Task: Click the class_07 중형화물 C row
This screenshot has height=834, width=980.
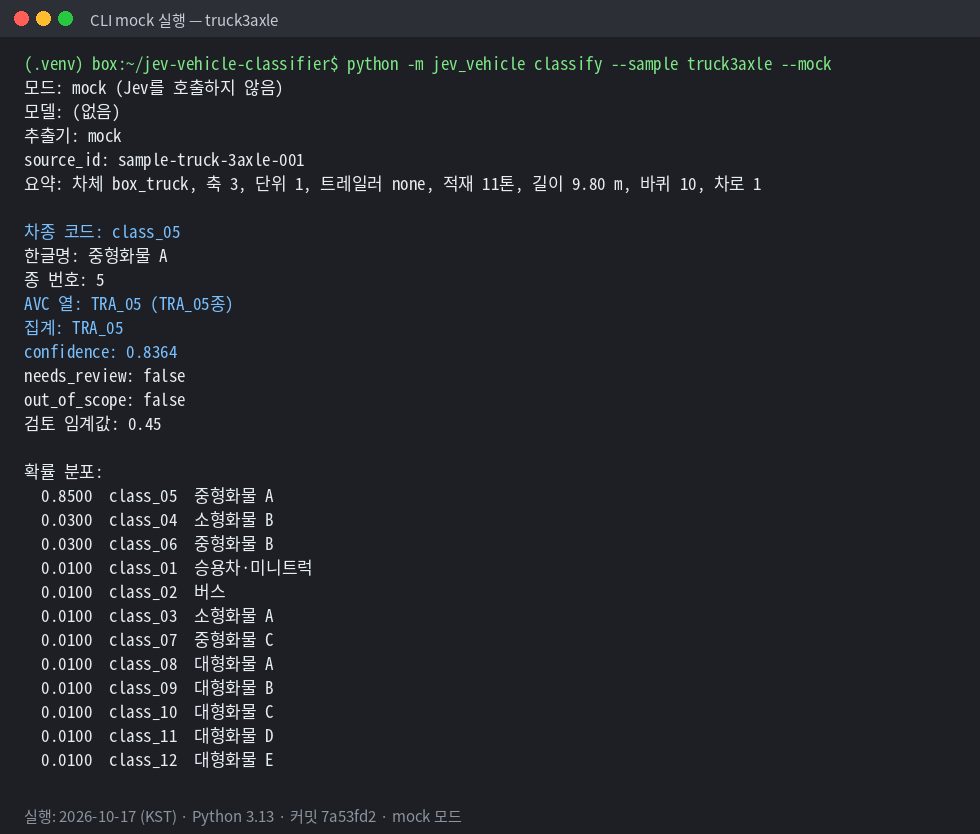Action: [157, 640]
